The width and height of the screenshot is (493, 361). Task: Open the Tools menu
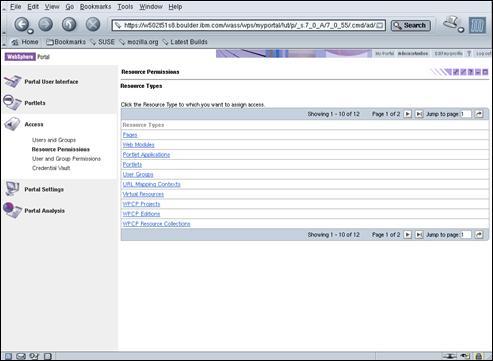click(x=125, y=7)
